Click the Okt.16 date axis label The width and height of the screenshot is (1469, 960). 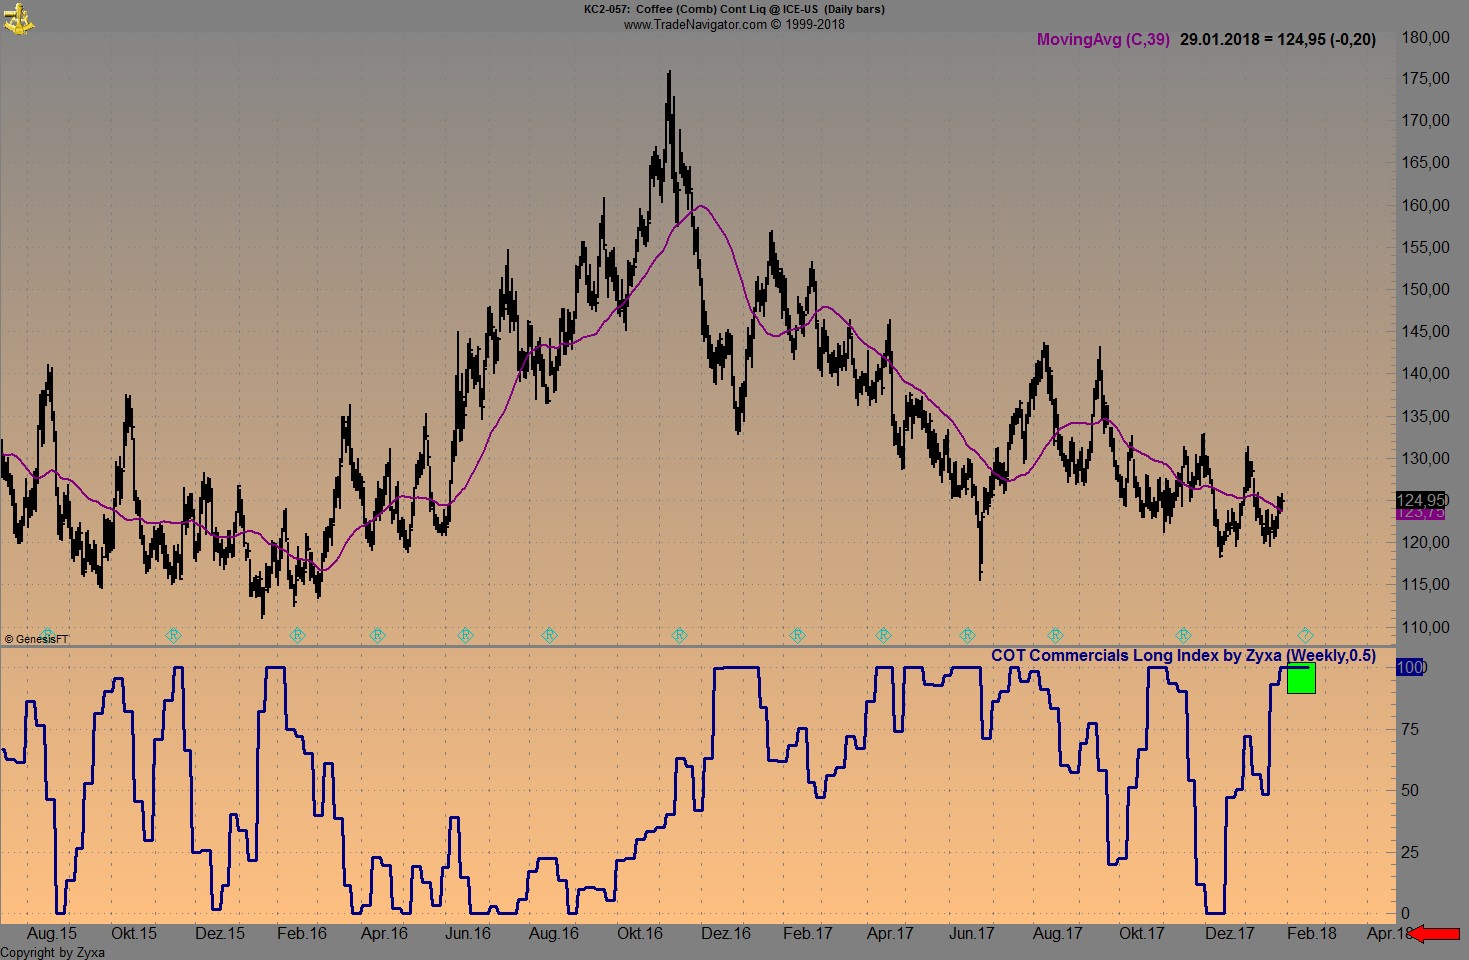click(640, 934)
